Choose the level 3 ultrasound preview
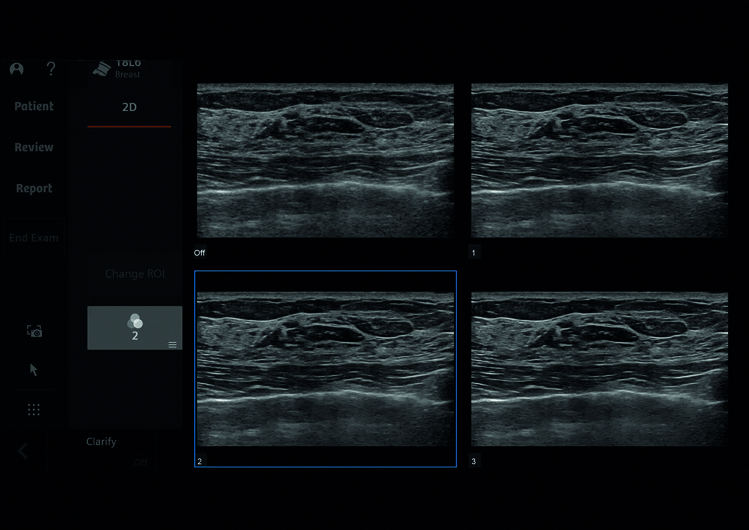This screenshot has width=749, height=530. point(600,368)
